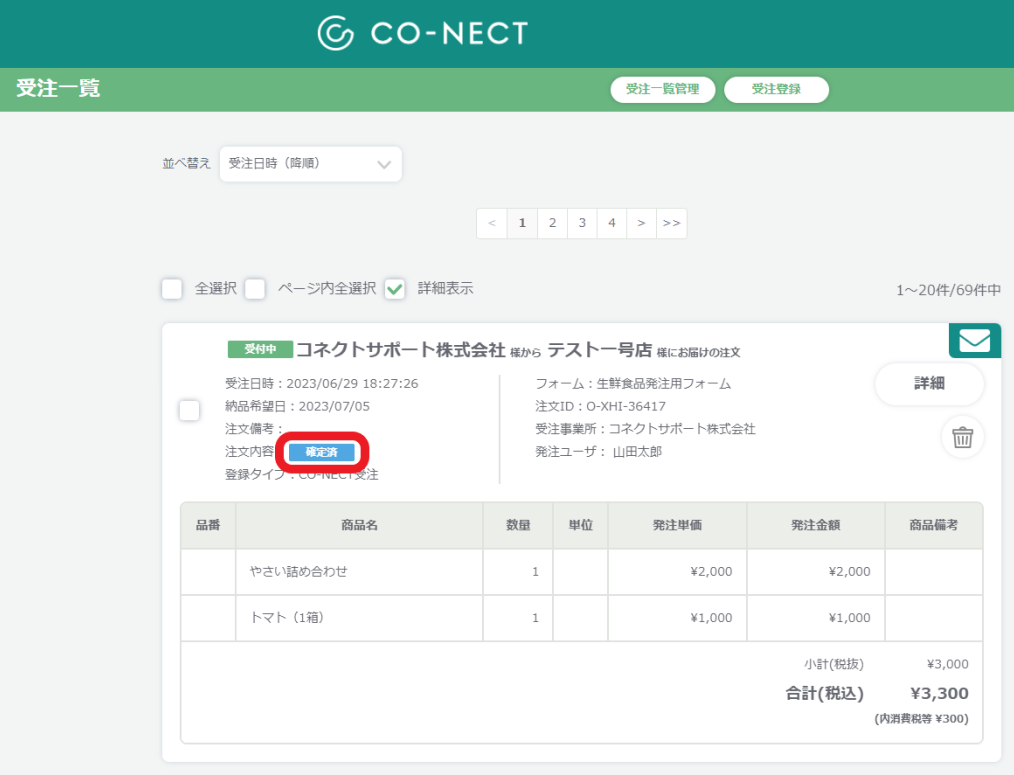
Task: Click the 受付中 status badge
Action: click(x=260, y=349)
